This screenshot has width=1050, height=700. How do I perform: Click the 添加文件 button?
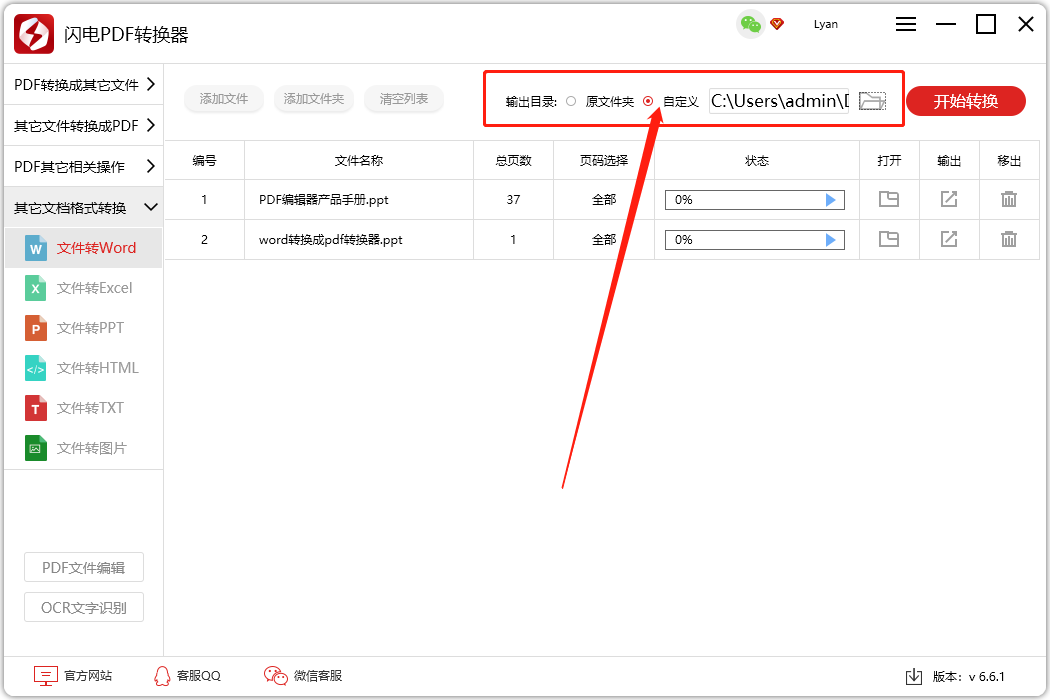click(224, 98)
